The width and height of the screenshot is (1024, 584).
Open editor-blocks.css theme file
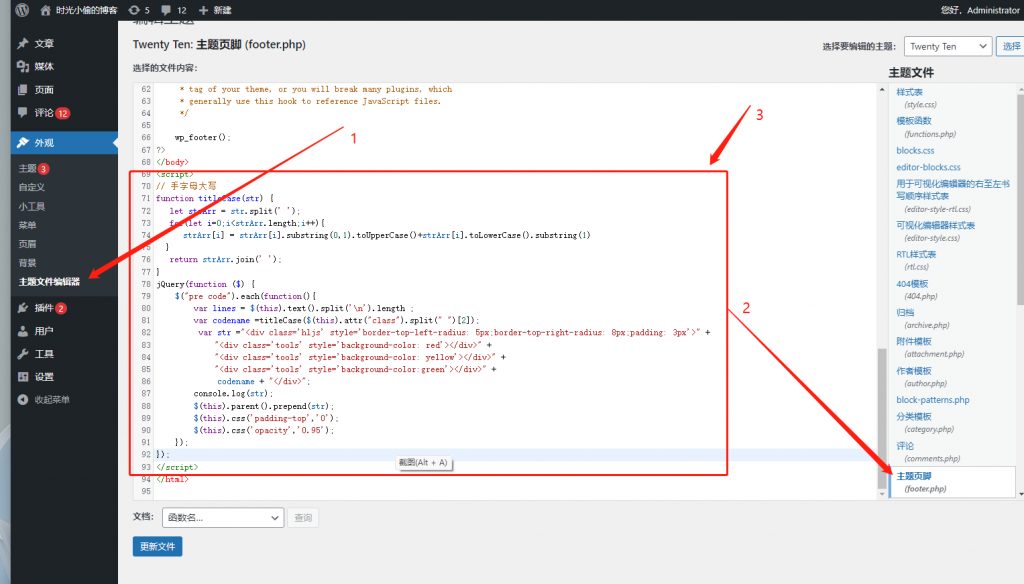click(x=928, y=167)
